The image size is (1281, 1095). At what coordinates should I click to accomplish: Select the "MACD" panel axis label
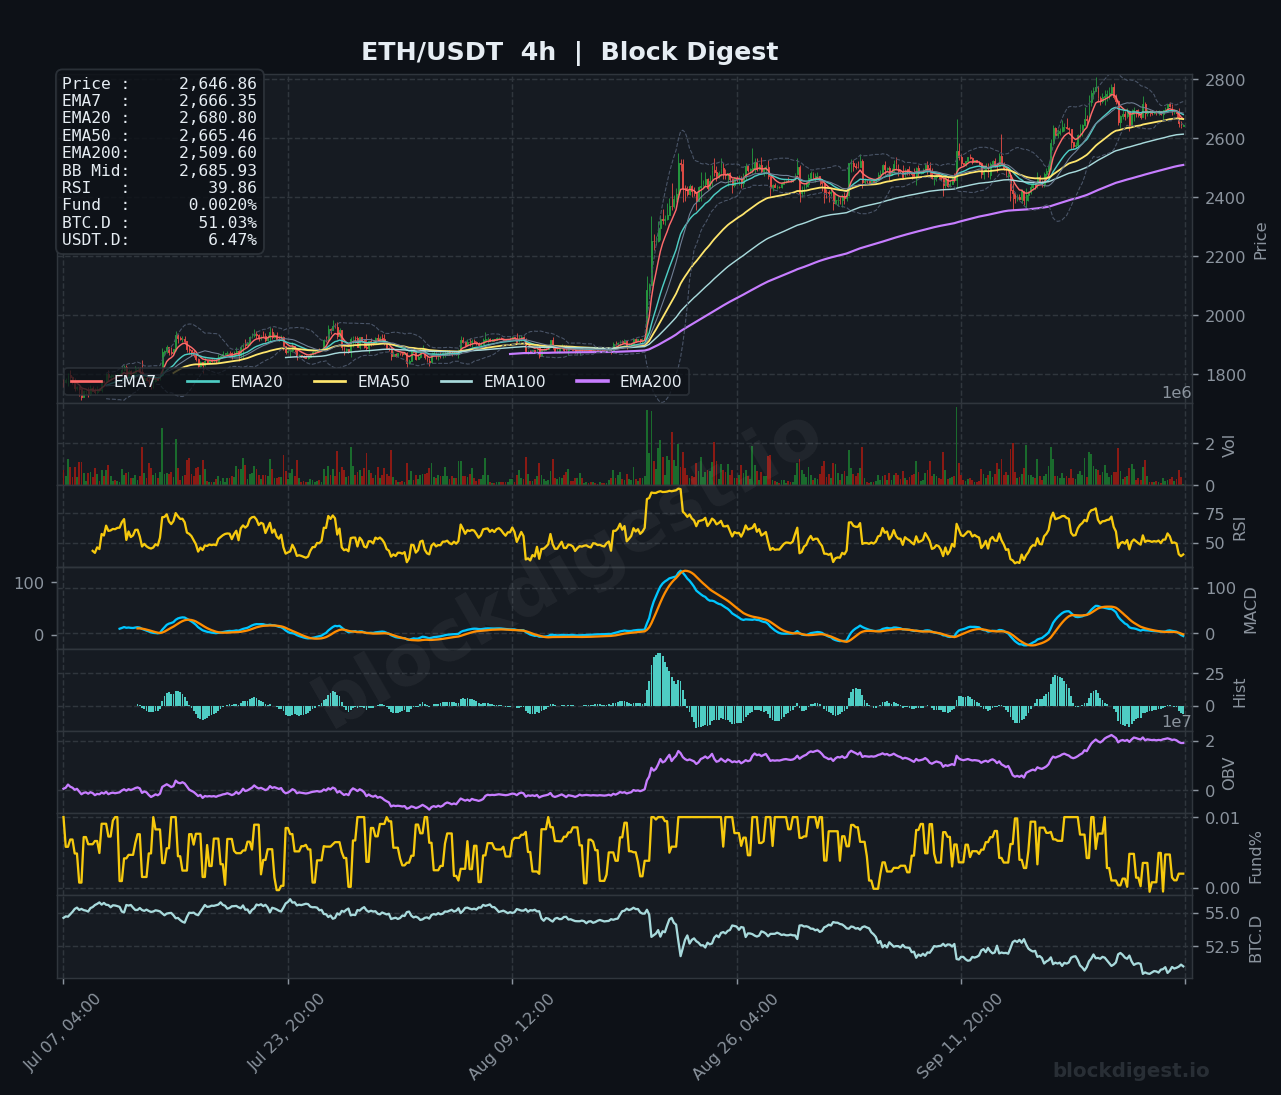(1250, 610)
